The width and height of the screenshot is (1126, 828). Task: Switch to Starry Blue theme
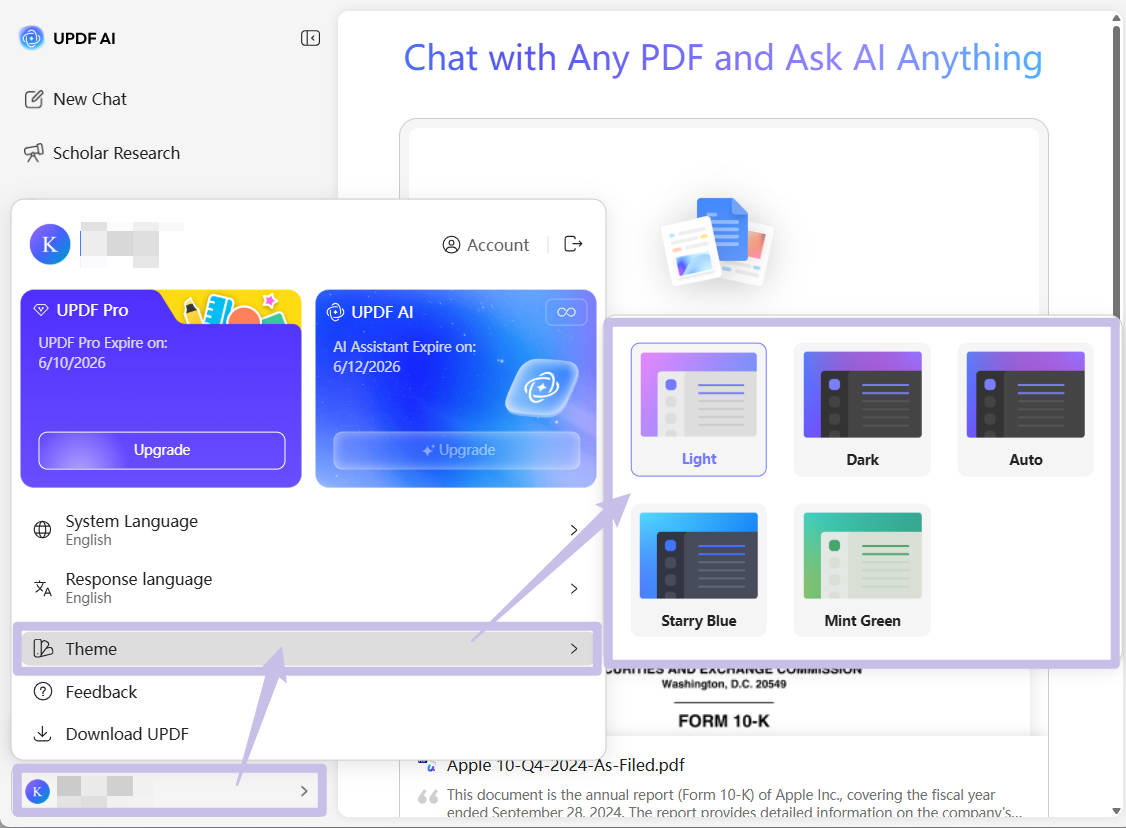point(698,570)
